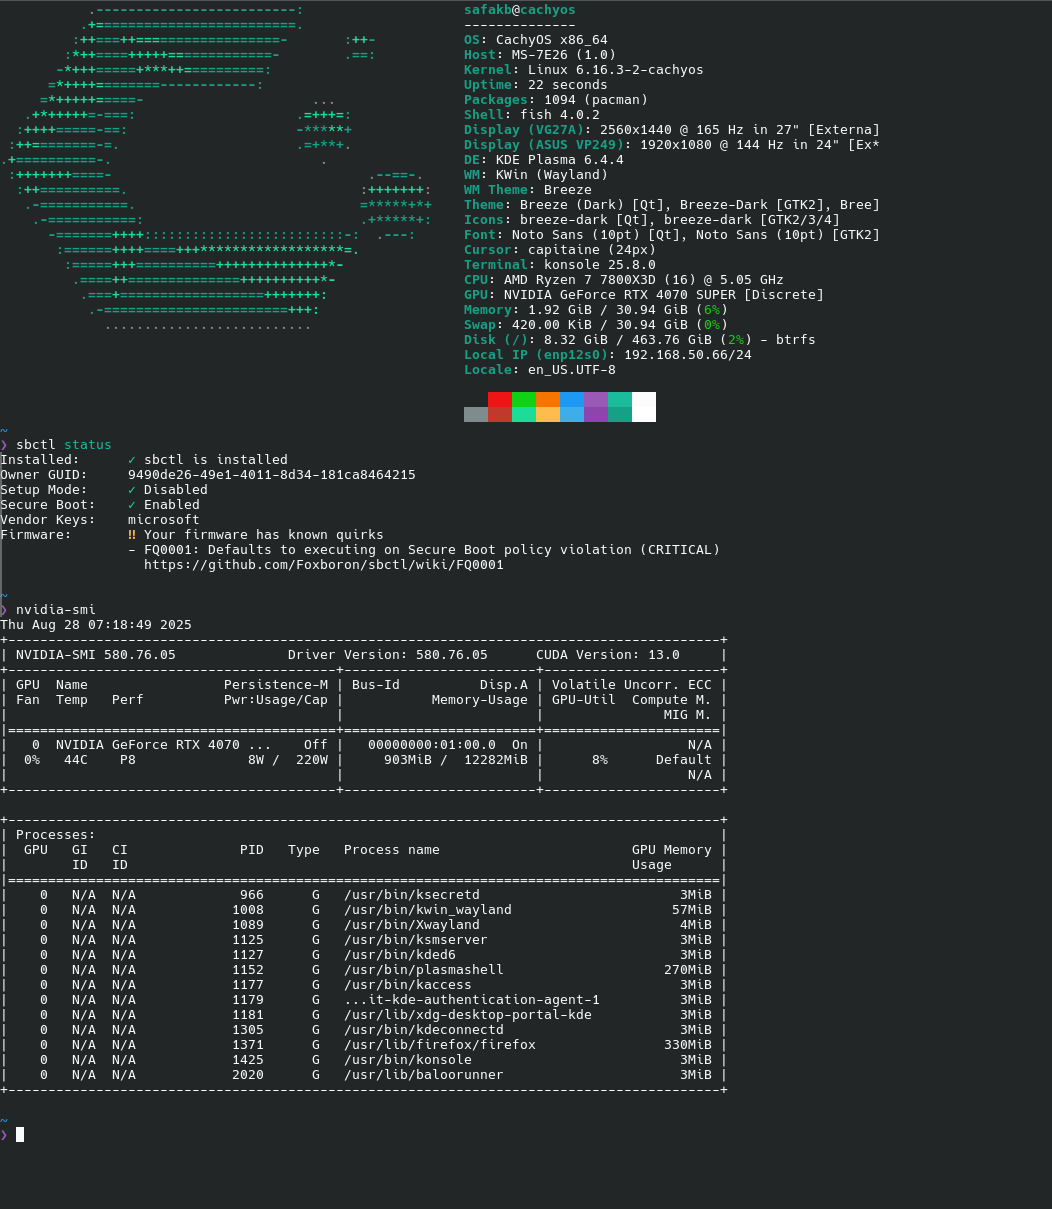Click the Display (ASUS VP249) 1920x1080 line
Viewport: 1052px width, 1209px height.
[x=672, y=145]
